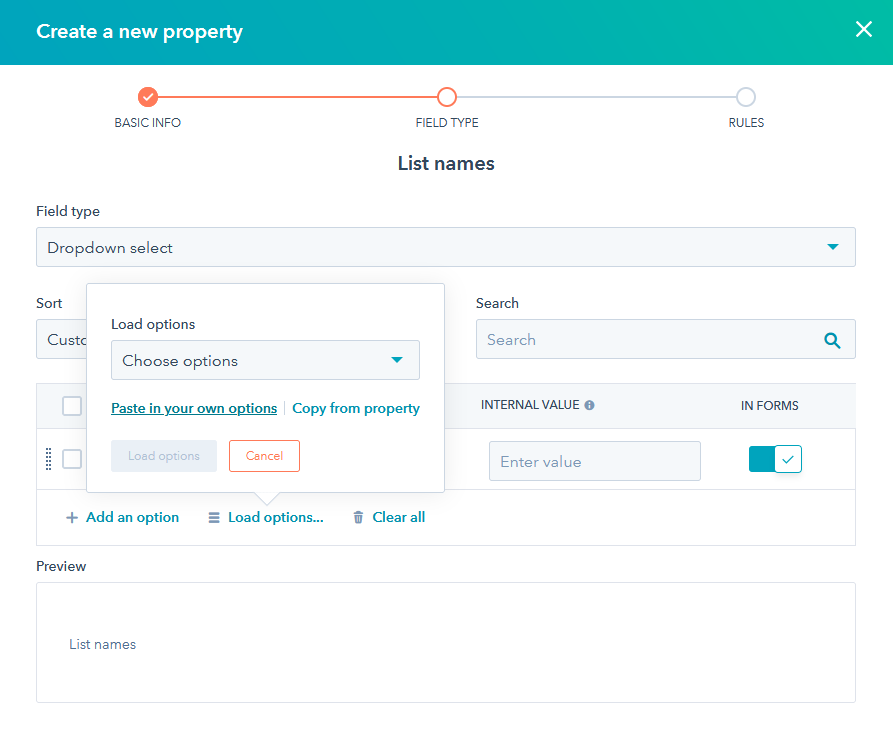Click the plus icon beside Add an option
This screenshot has height=752, width=893.
71,517
